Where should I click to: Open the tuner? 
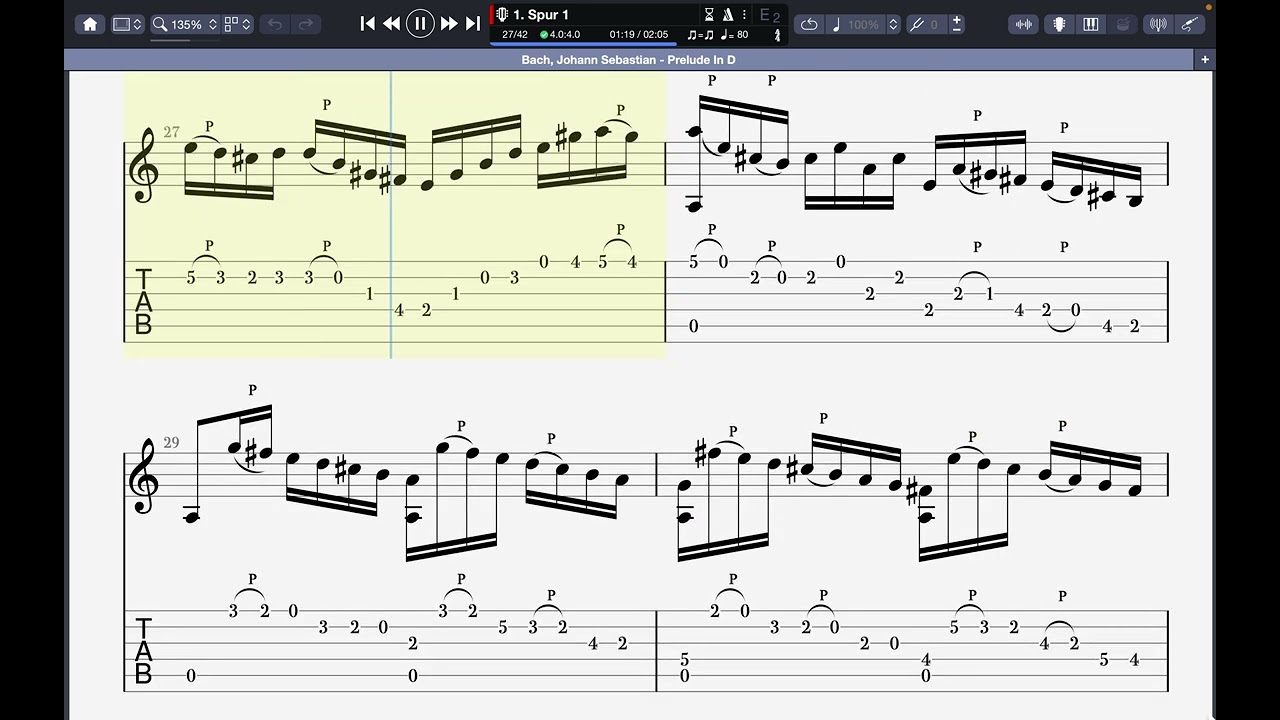click(1158, 24)
